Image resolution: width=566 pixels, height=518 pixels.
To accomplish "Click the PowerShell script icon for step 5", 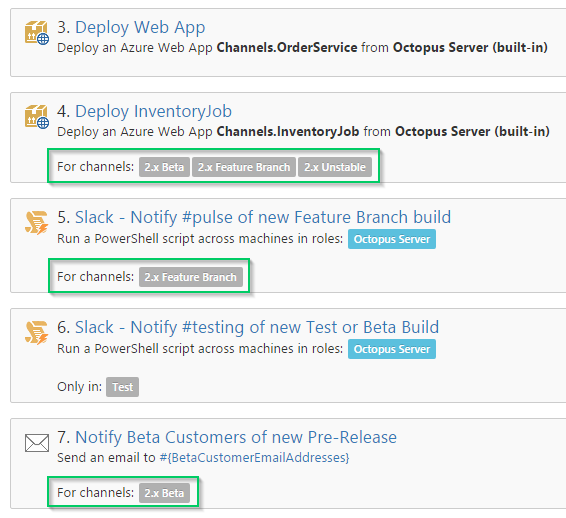I will click(36, 223).
